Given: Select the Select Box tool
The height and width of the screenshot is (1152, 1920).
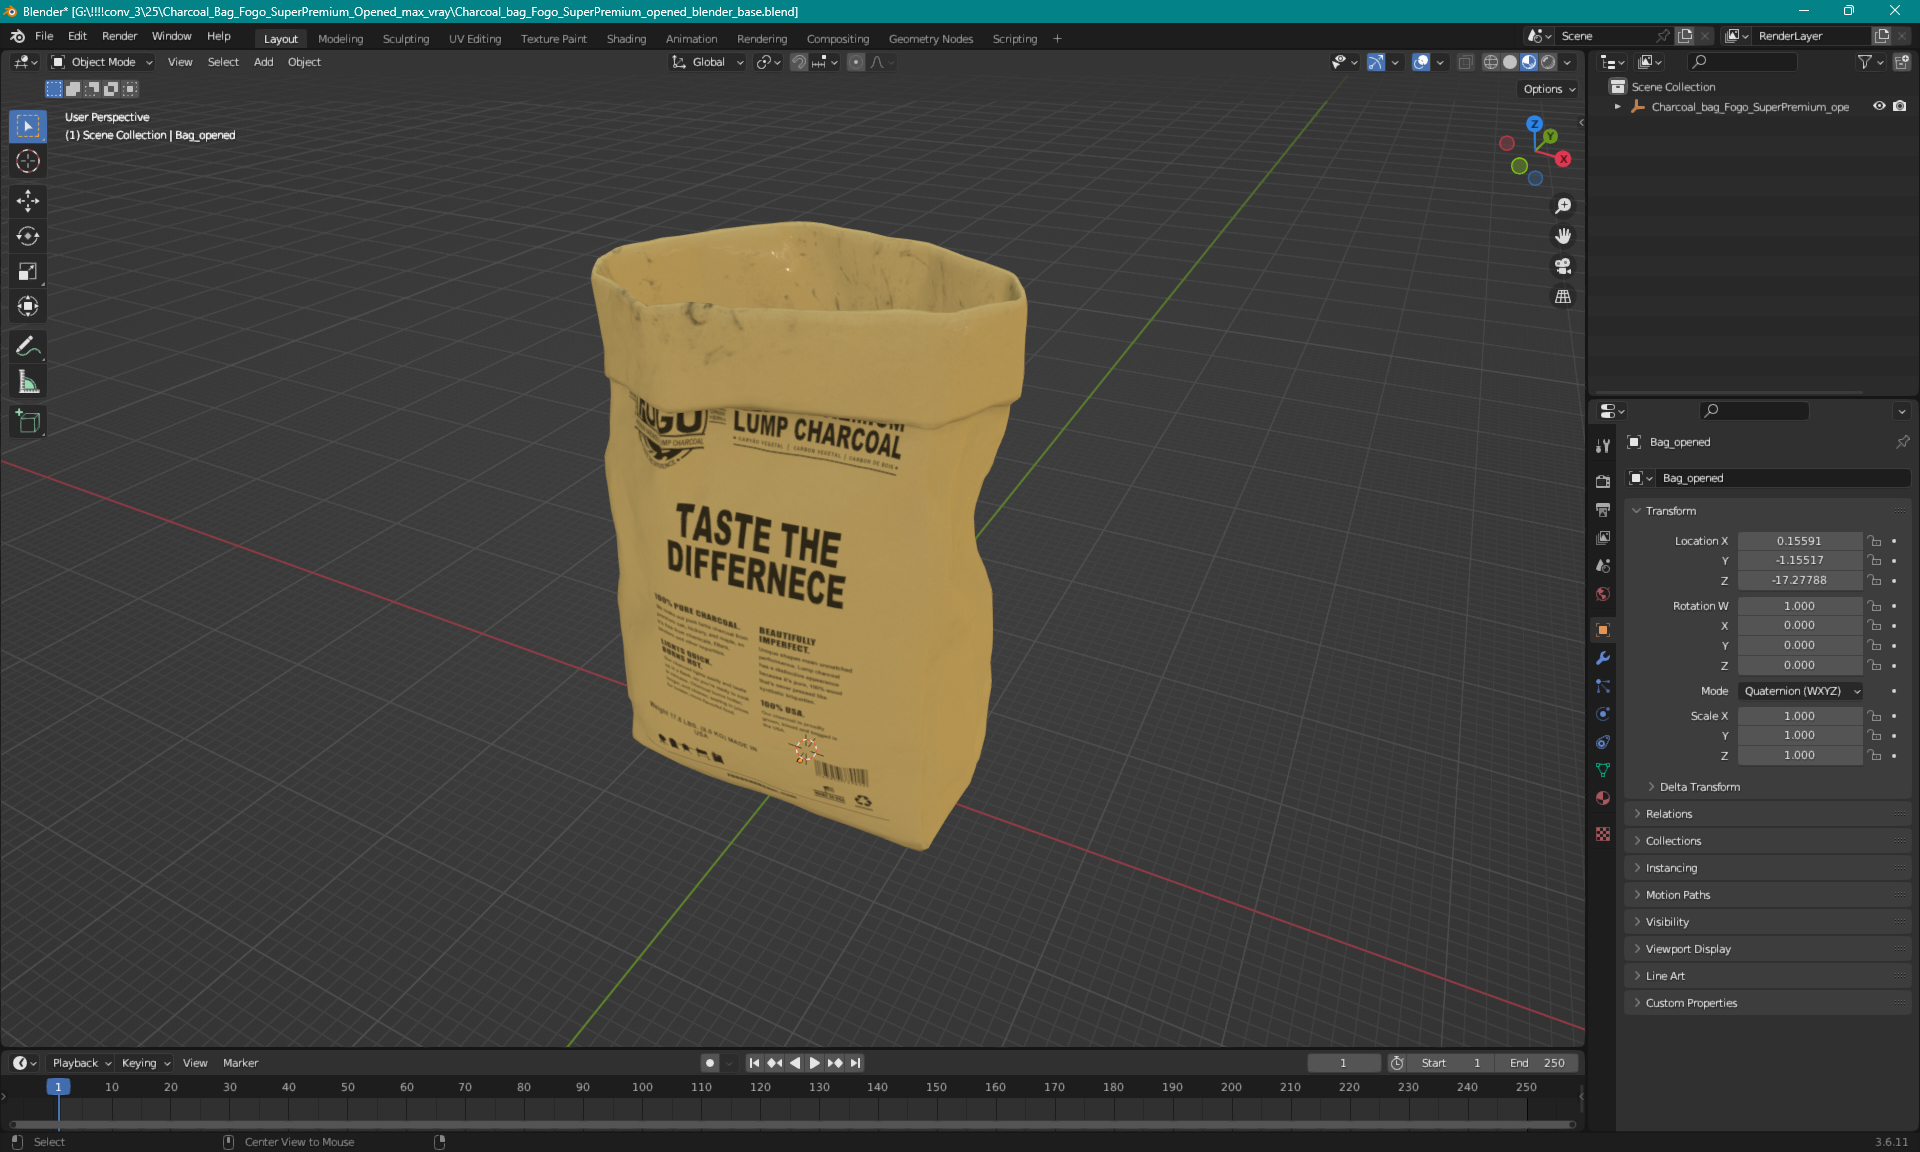Looking at the screenshot, I should (28, 126).
